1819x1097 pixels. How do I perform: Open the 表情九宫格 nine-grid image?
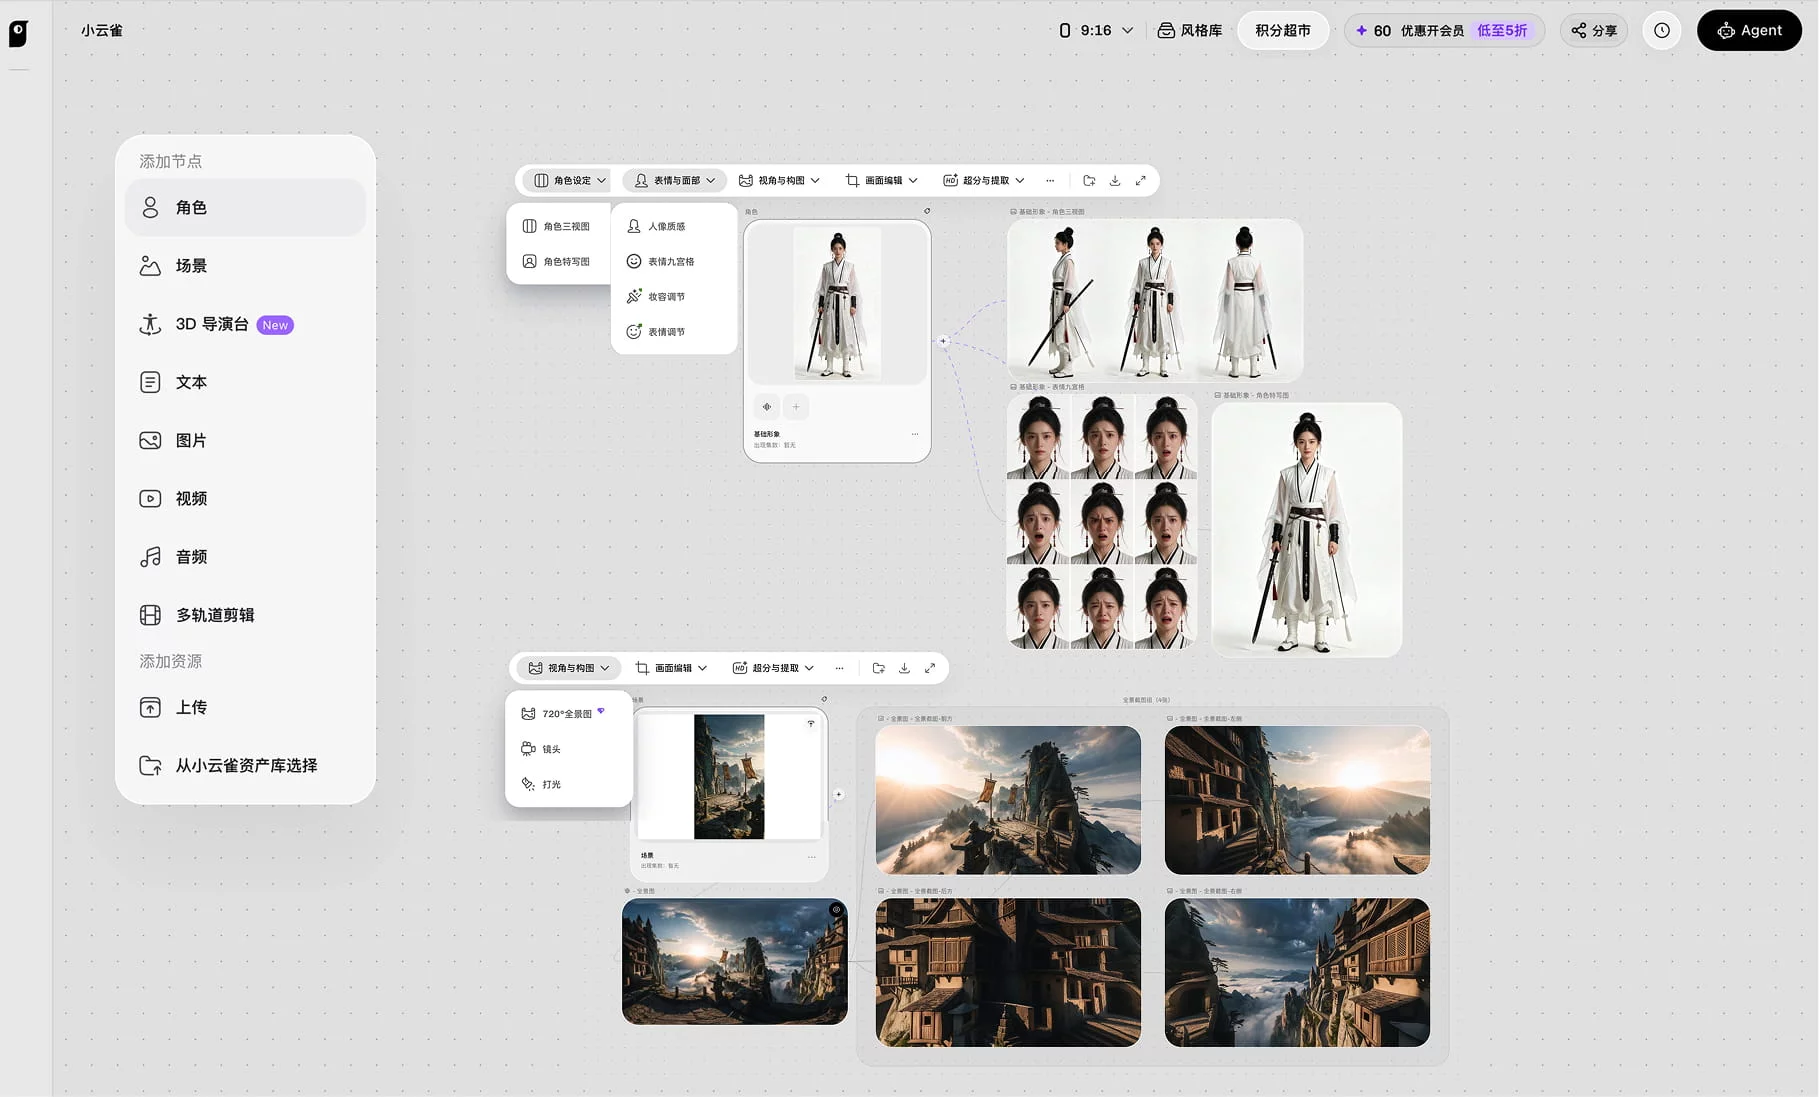tap(1102, 521)
